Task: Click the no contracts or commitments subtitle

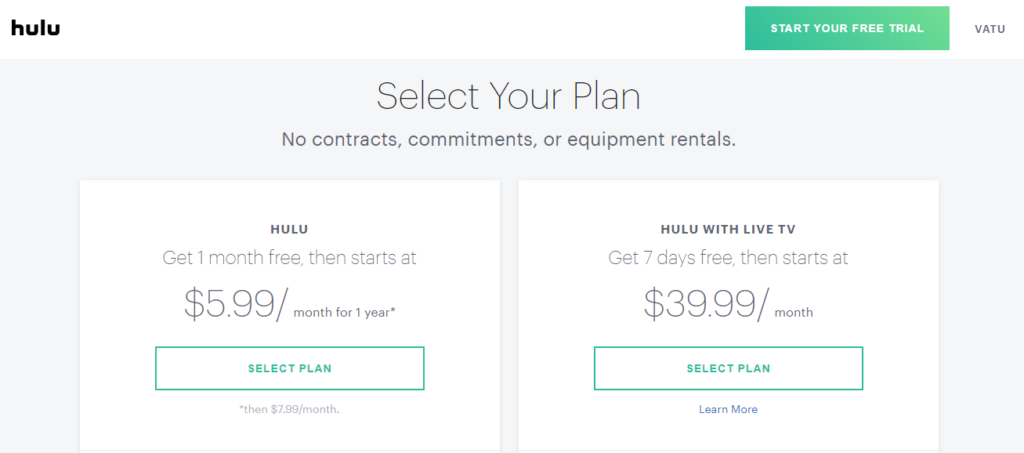Action: pos(508,139)
